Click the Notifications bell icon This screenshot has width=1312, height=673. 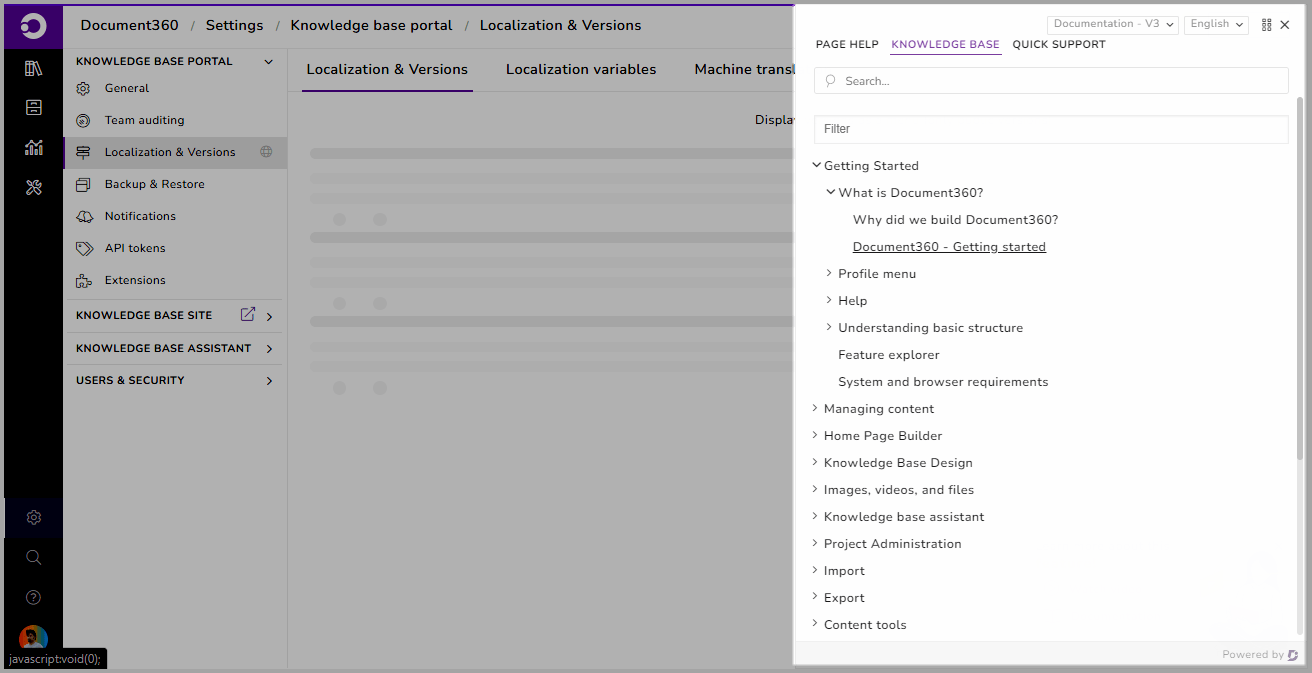(x=84, y=216)
